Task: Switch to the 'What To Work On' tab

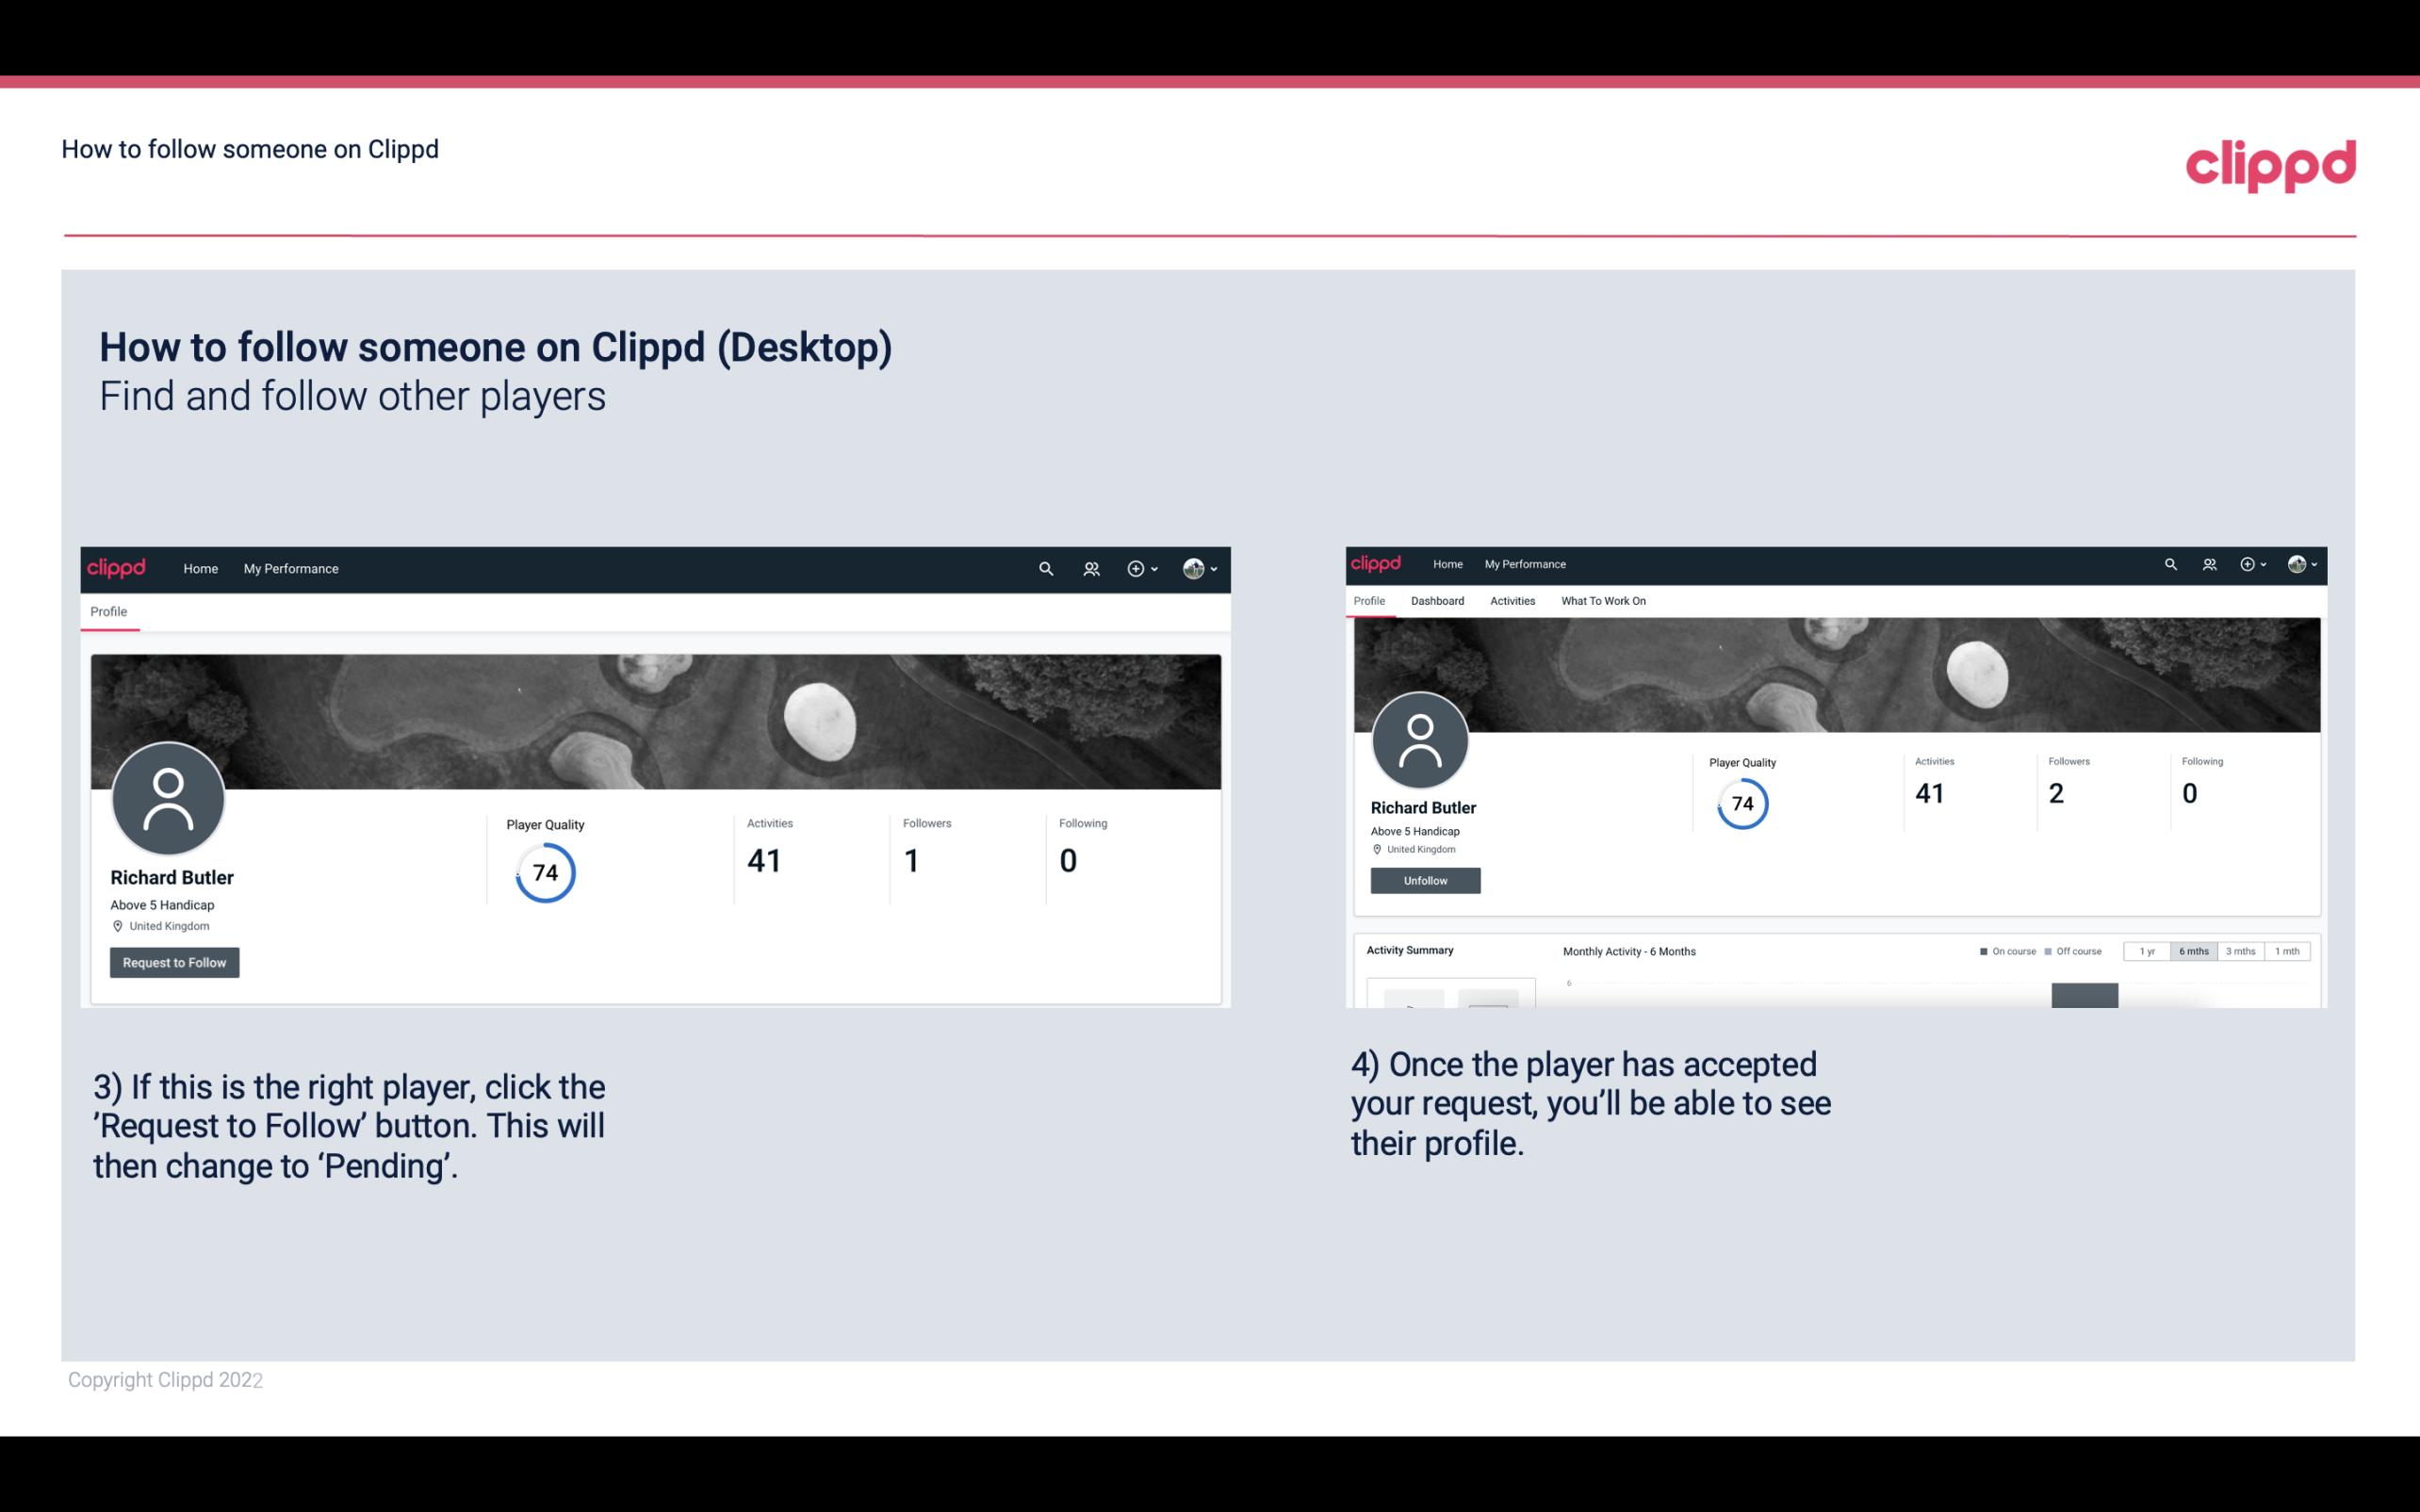Action: click(x=1601, y=599)
